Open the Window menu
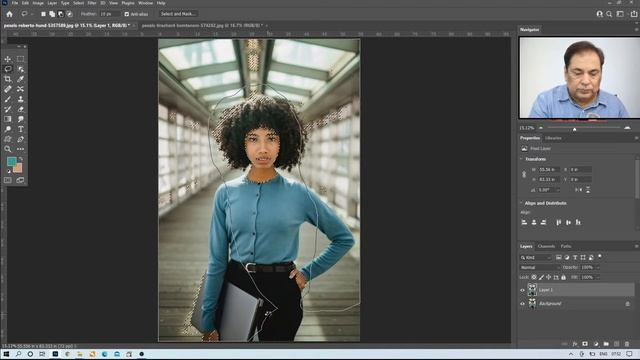The width and height of the screenshot is (640, 360). click(145, 3)
